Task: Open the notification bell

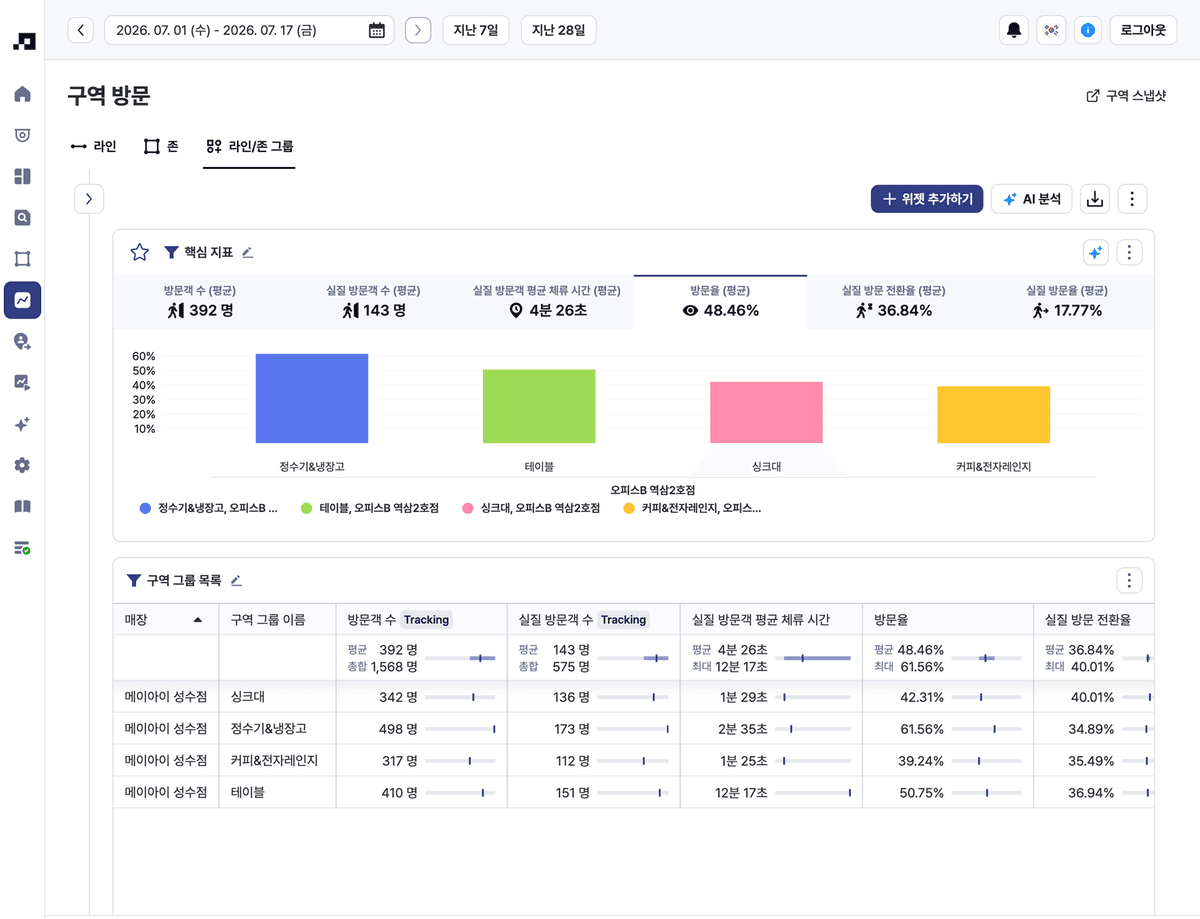Action: coord(1014,30)
